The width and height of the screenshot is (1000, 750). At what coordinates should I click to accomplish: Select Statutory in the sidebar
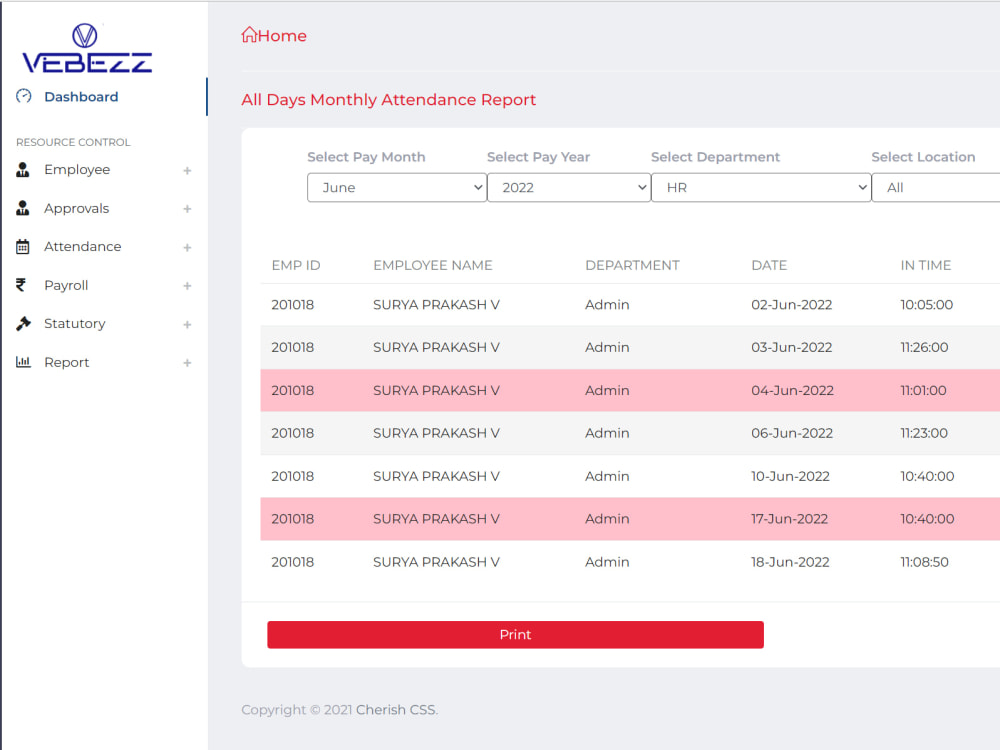tap(75, 324)
